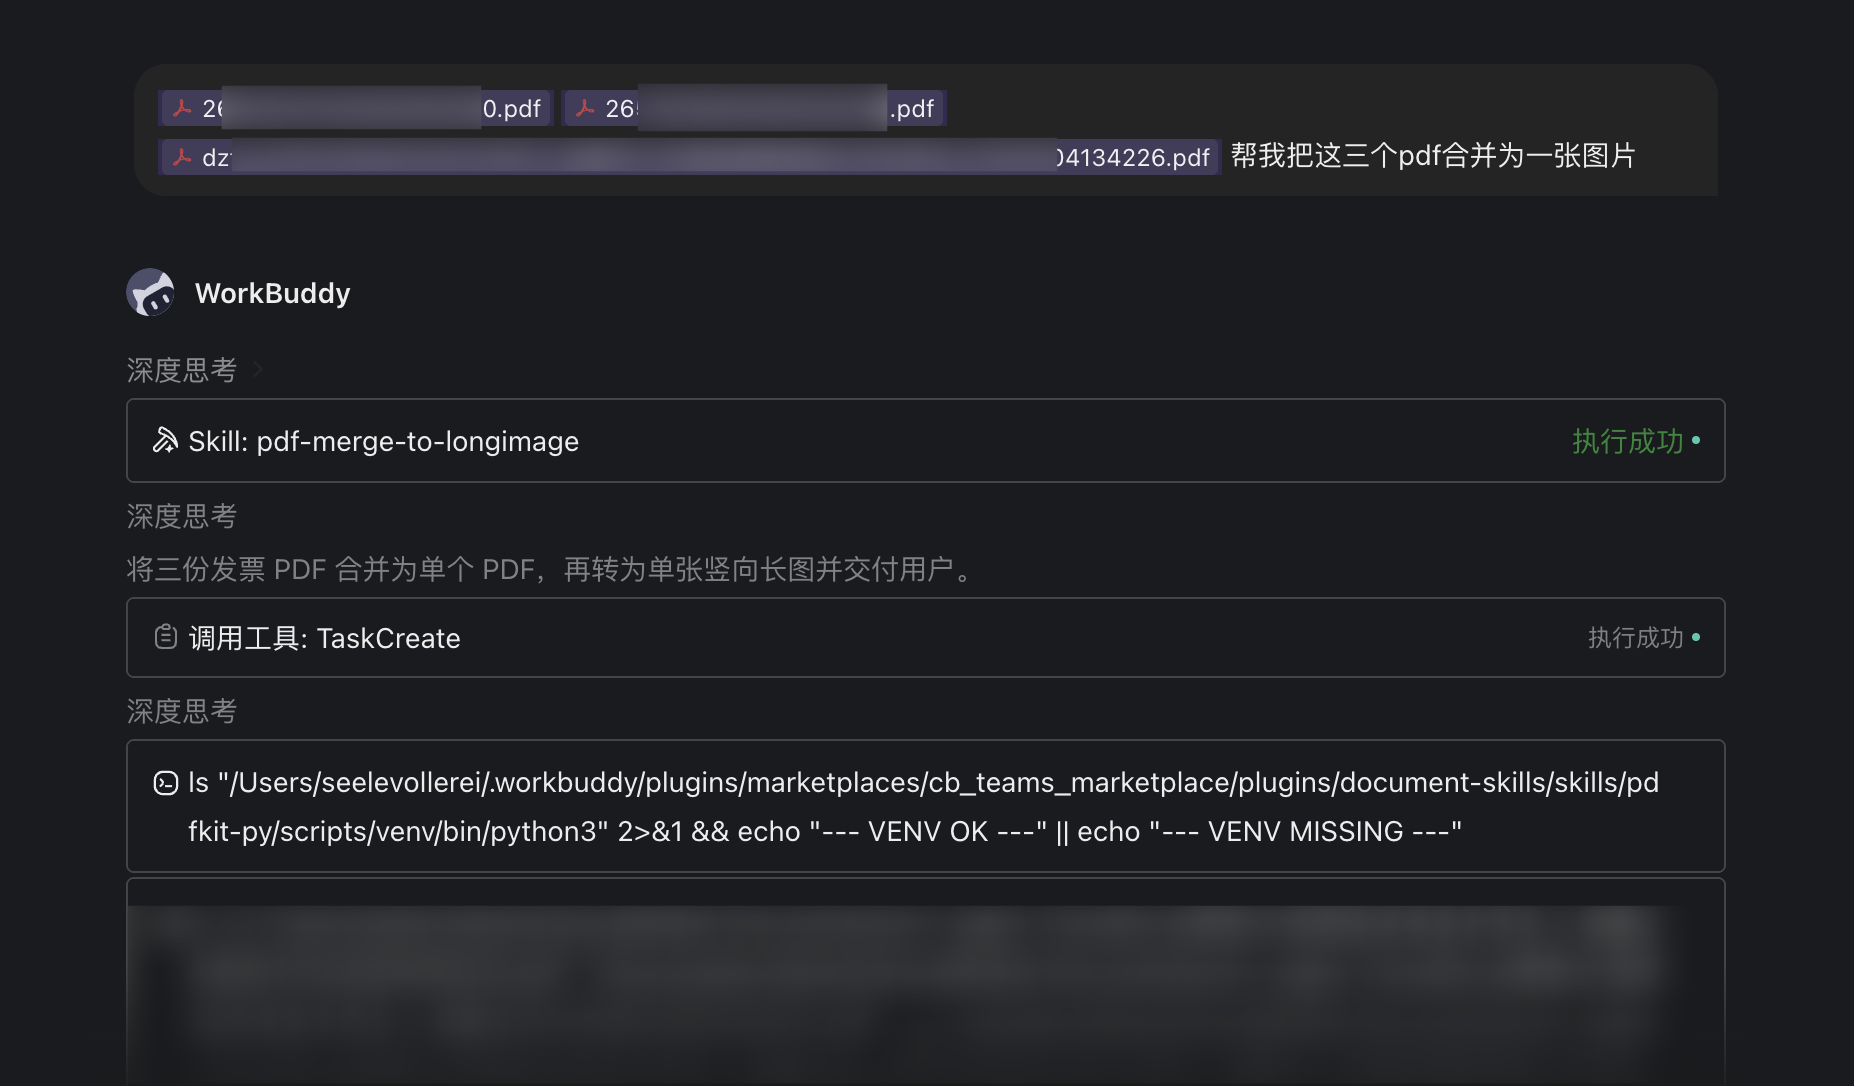
Task: Open the 调用工具: TaskCreate step
Action: tap(926, 638)
